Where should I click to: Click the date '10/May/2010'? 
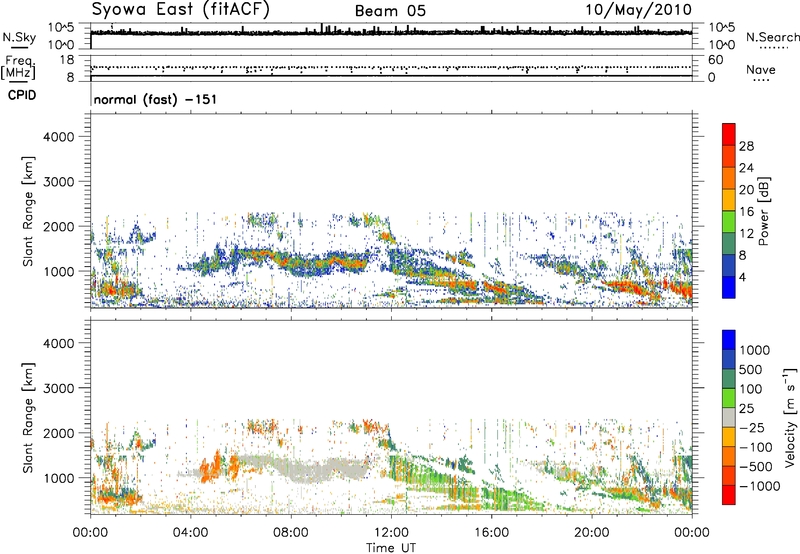click(x=638, y=10)
